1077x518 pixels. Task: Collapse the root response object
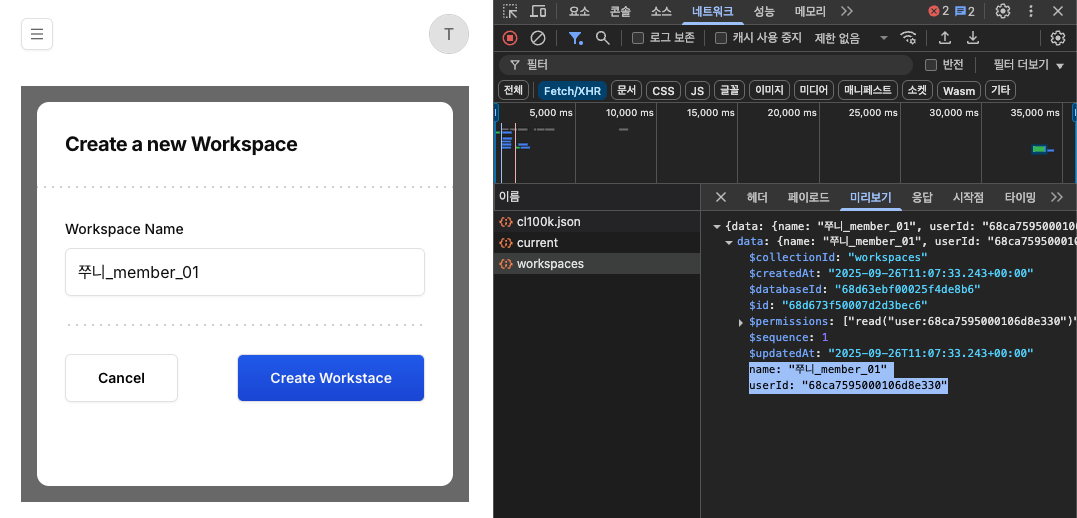point(717,226)
